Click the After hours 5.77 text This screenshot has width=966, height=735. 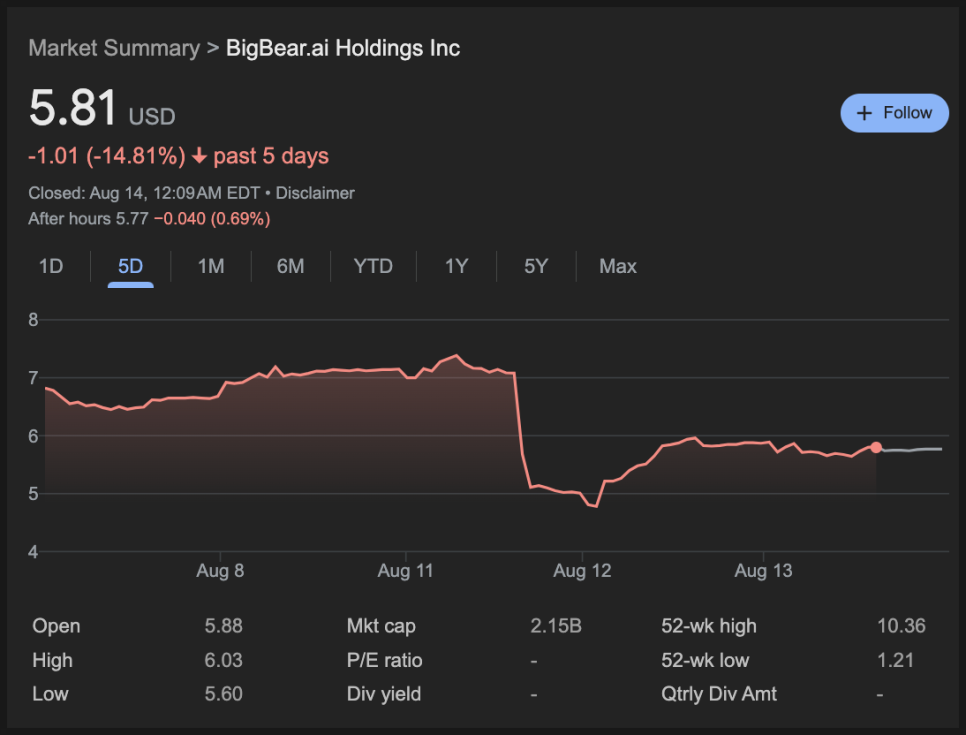point(88,219)
